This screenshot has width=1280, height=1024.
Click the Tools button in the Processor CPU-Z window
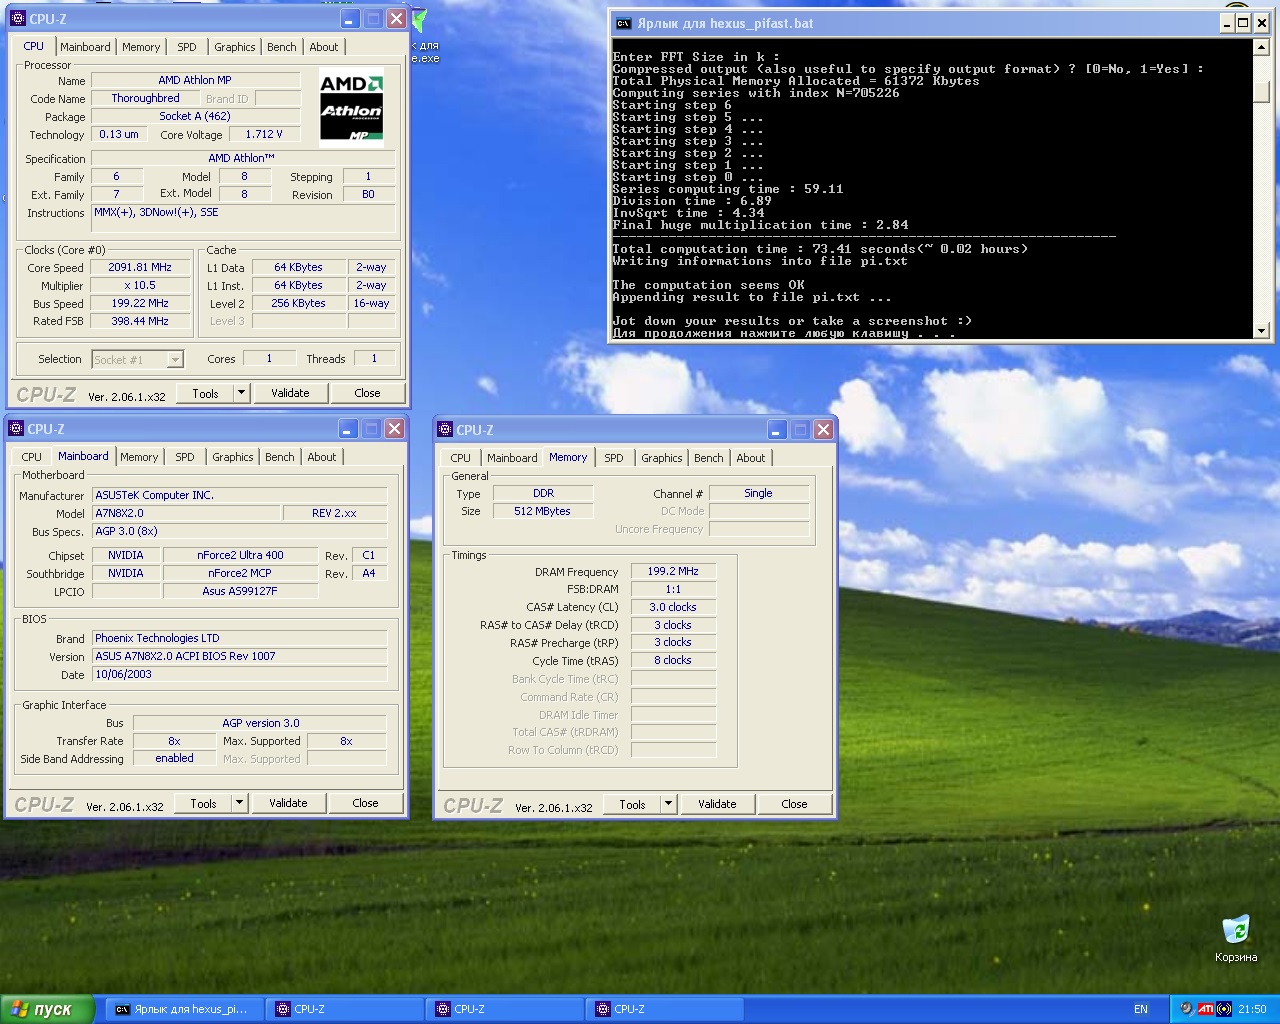click(x=205, y=393)
